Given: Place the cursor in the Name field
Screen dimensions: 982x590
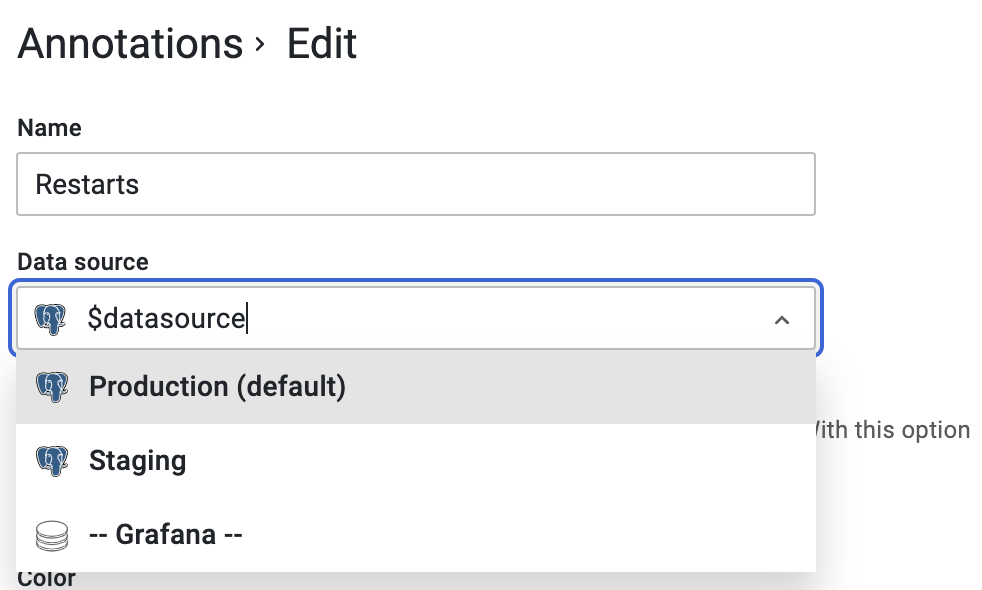Looking at the screenshot, I should pyautogui.click(x=400, y=183).
